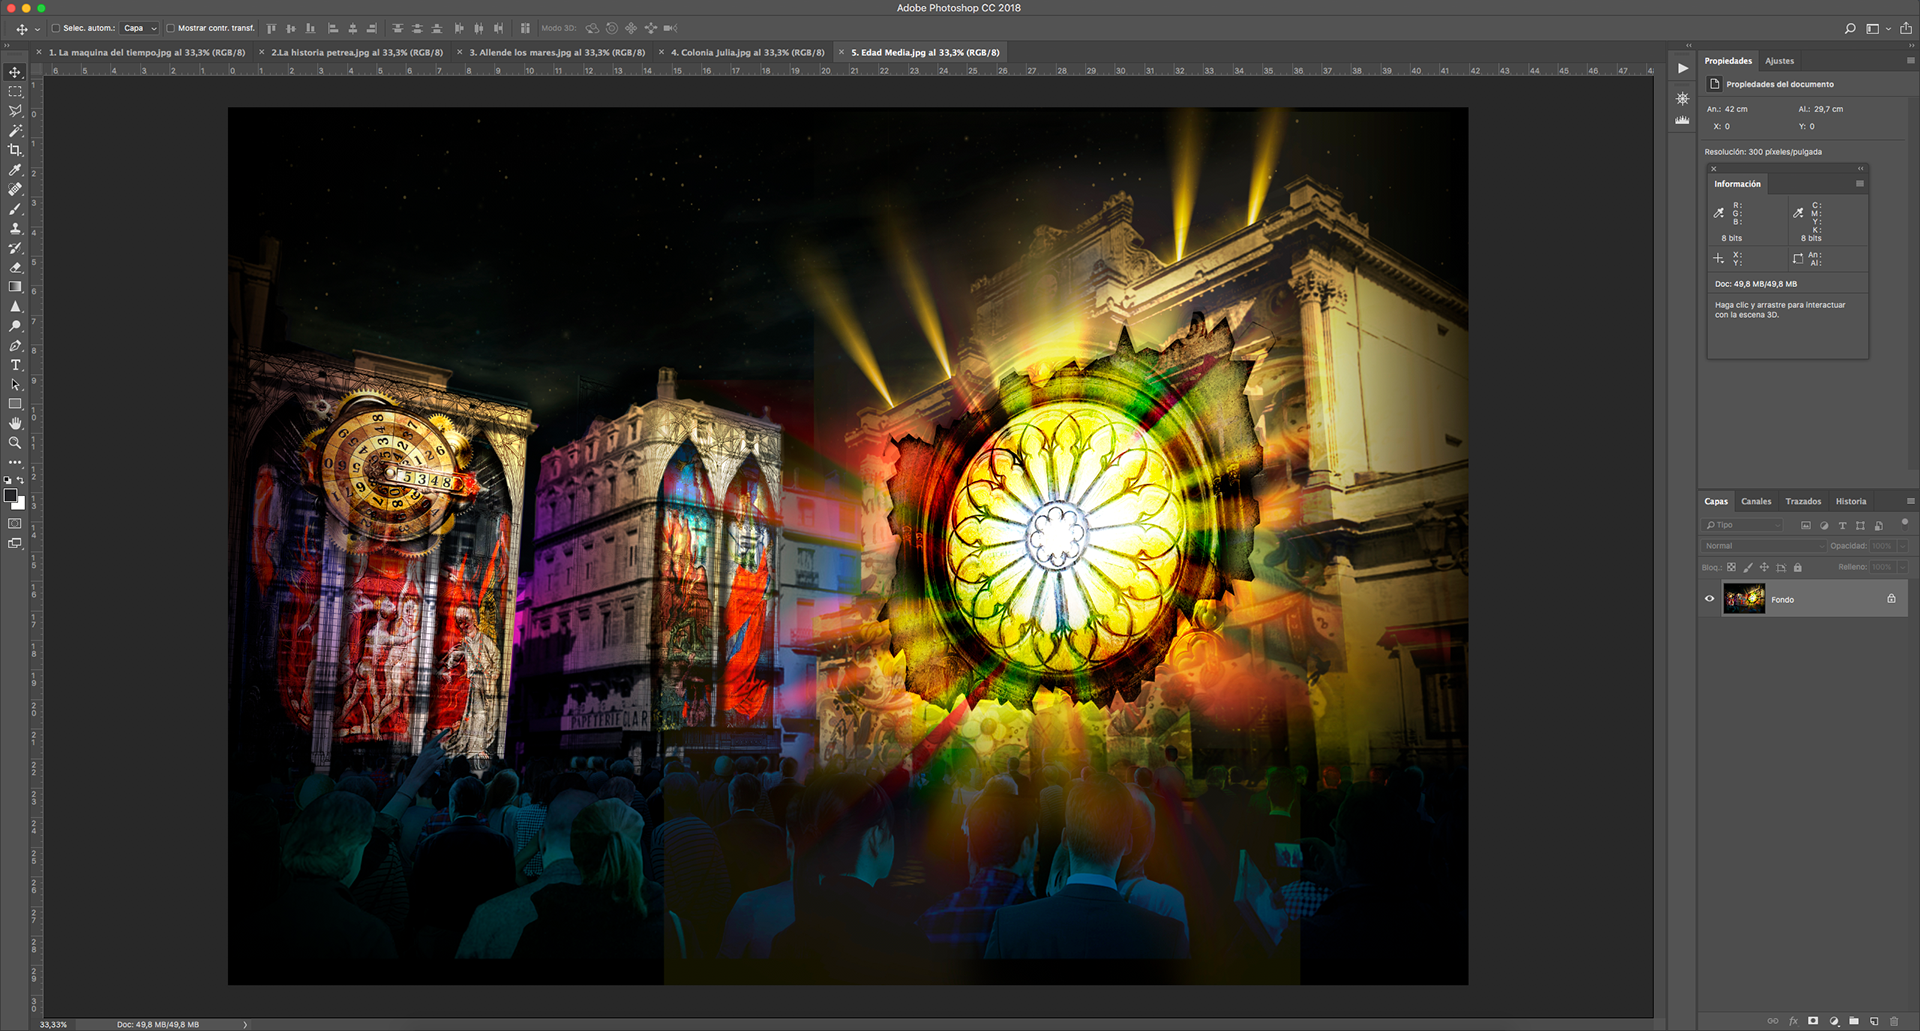This screenshot has height=1031, width=1920.
Task: Open the Historia tab
Action: [1851, 502]
